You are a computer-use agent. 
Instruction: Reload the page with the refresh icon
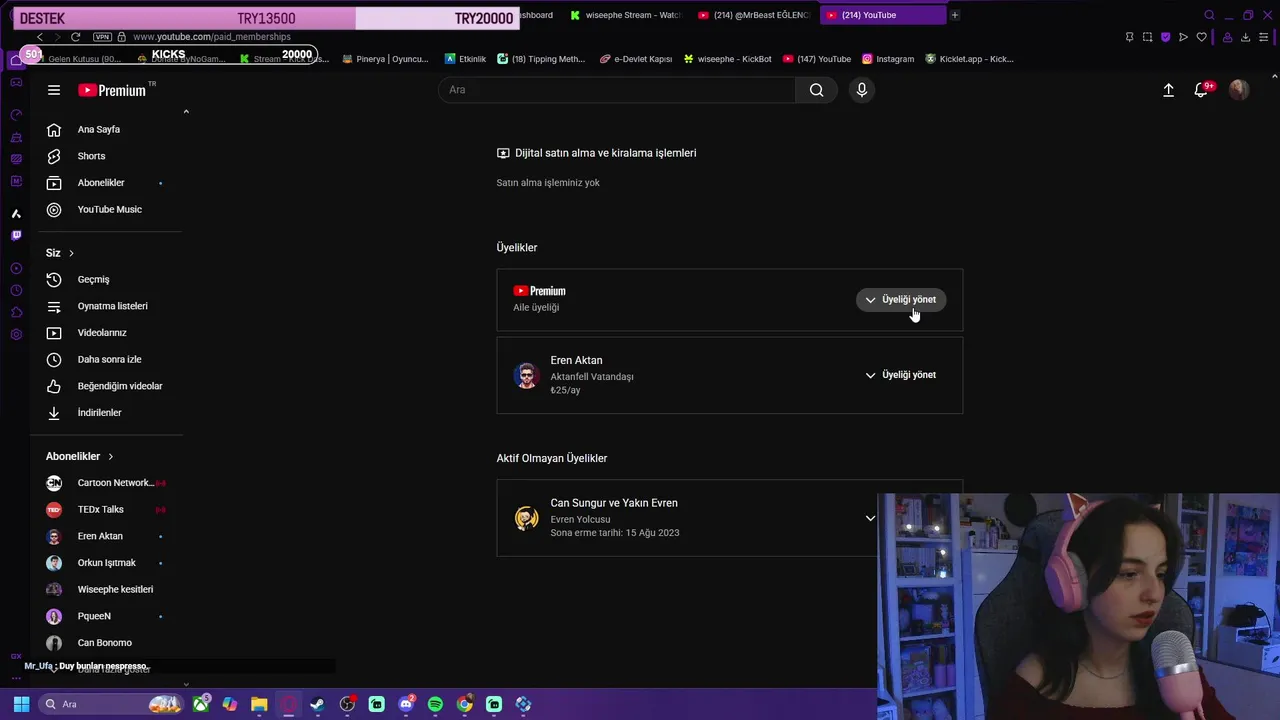(75, 37)
